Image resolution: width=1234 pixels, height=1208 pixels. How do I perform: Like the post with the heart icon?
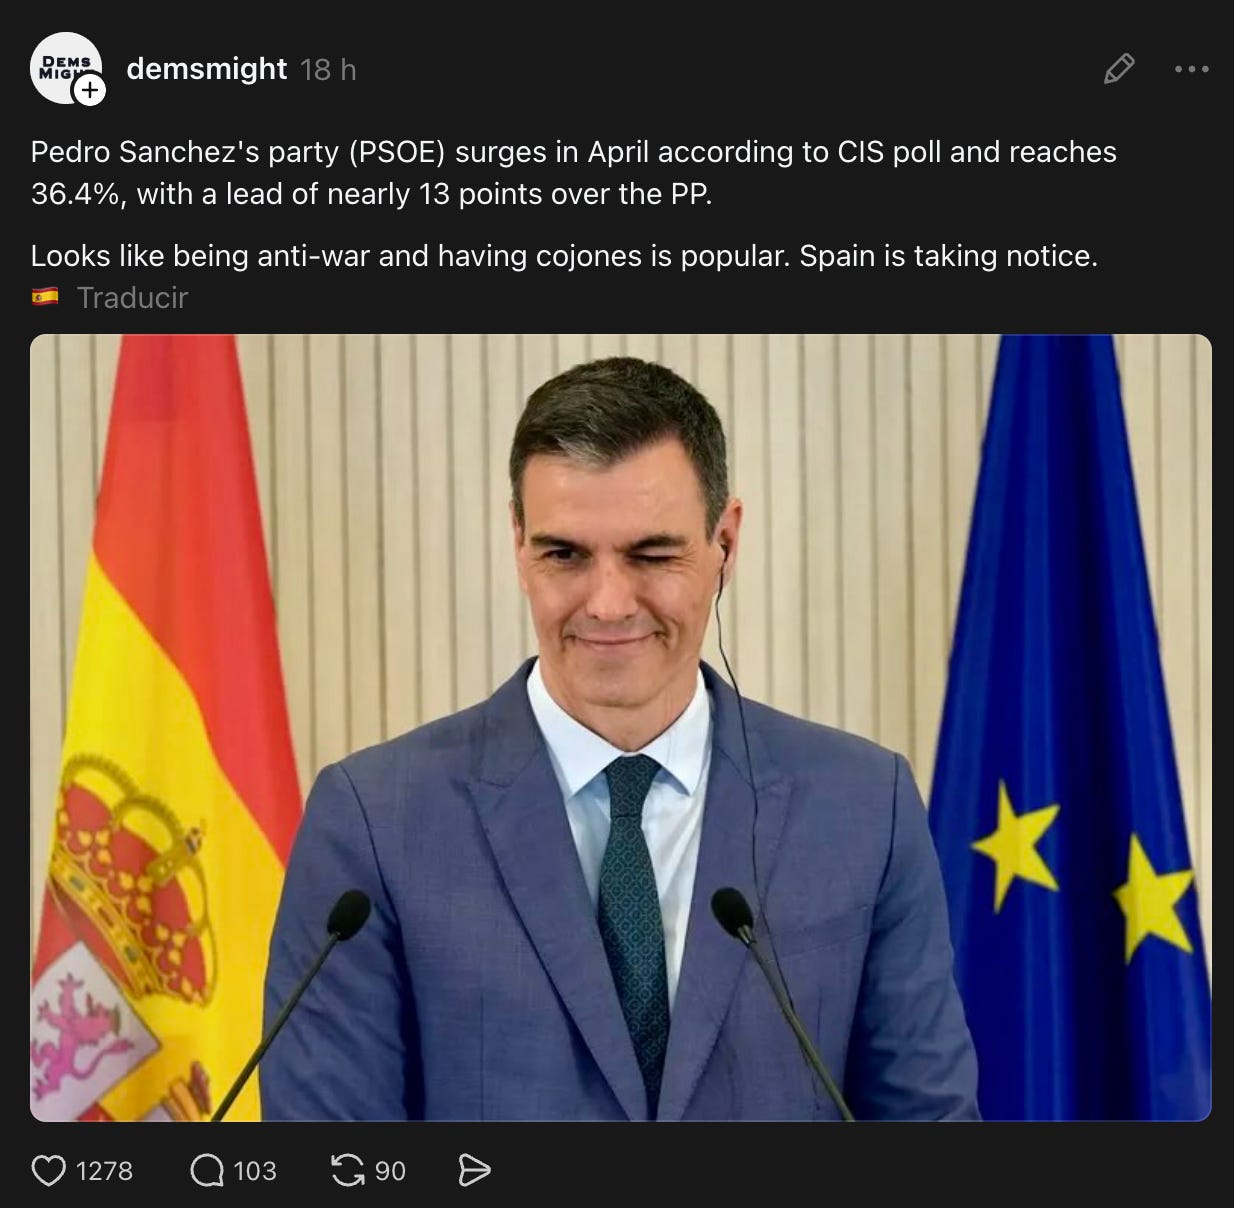48,1170
